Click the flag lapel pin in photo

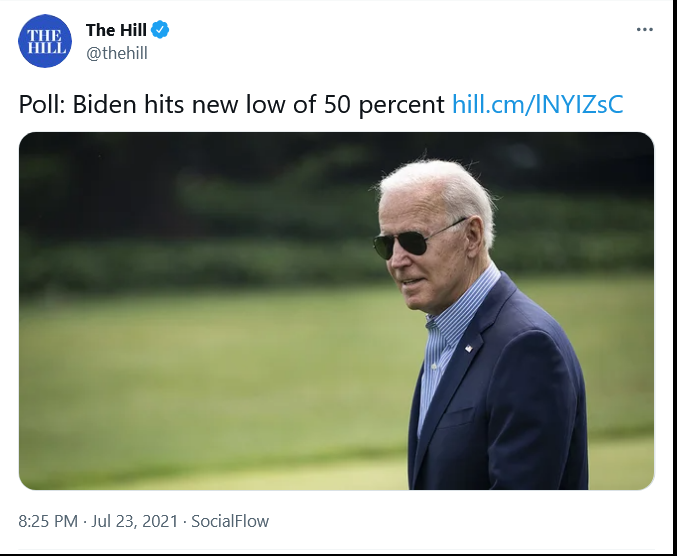click(468, 348)
